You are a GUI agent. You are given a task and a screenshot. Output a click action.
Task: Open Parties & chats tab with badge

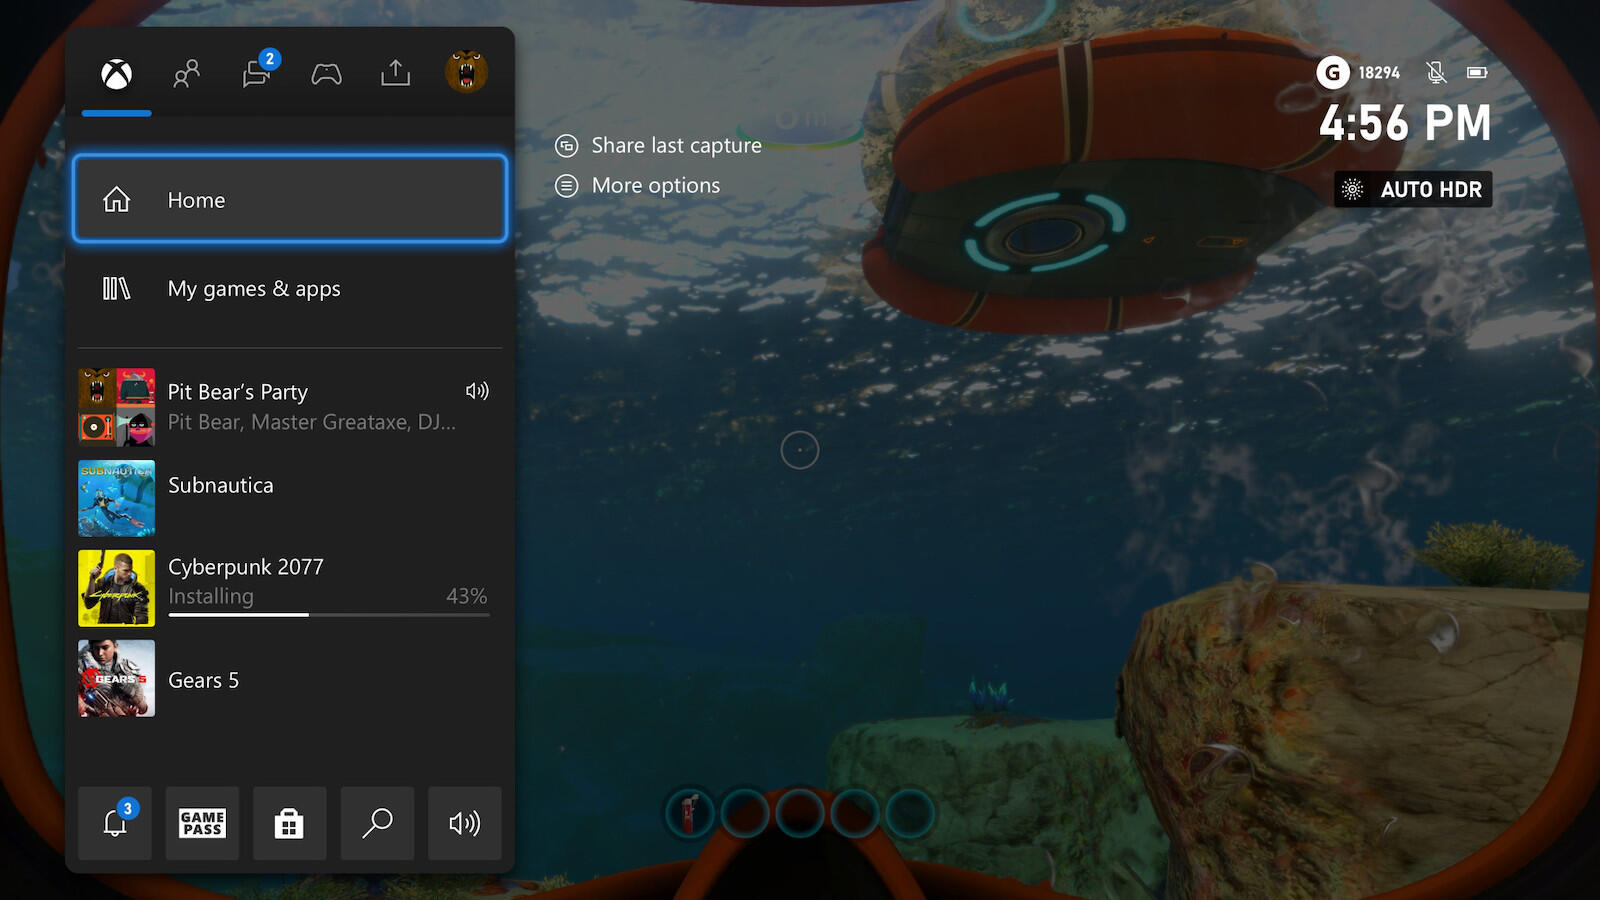coord(257,74)
